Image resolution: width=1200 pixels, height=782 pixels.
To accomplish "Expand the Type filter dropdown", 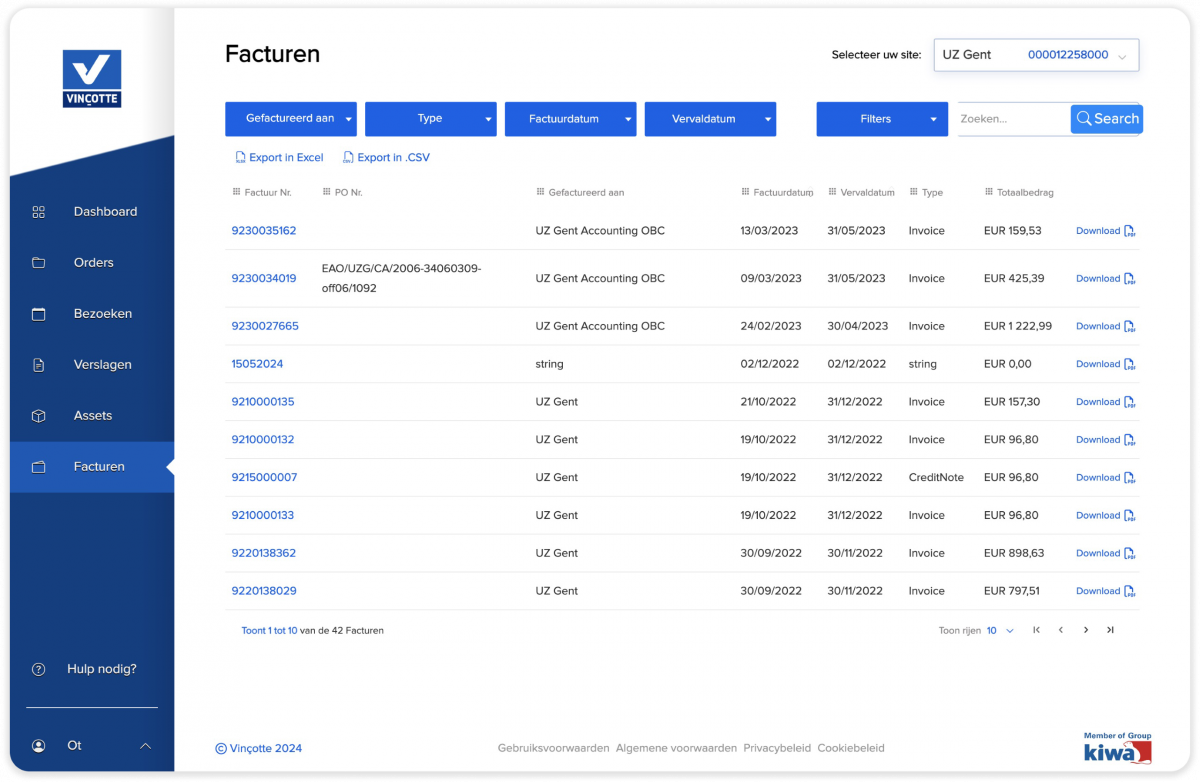I will coord(430,118).
